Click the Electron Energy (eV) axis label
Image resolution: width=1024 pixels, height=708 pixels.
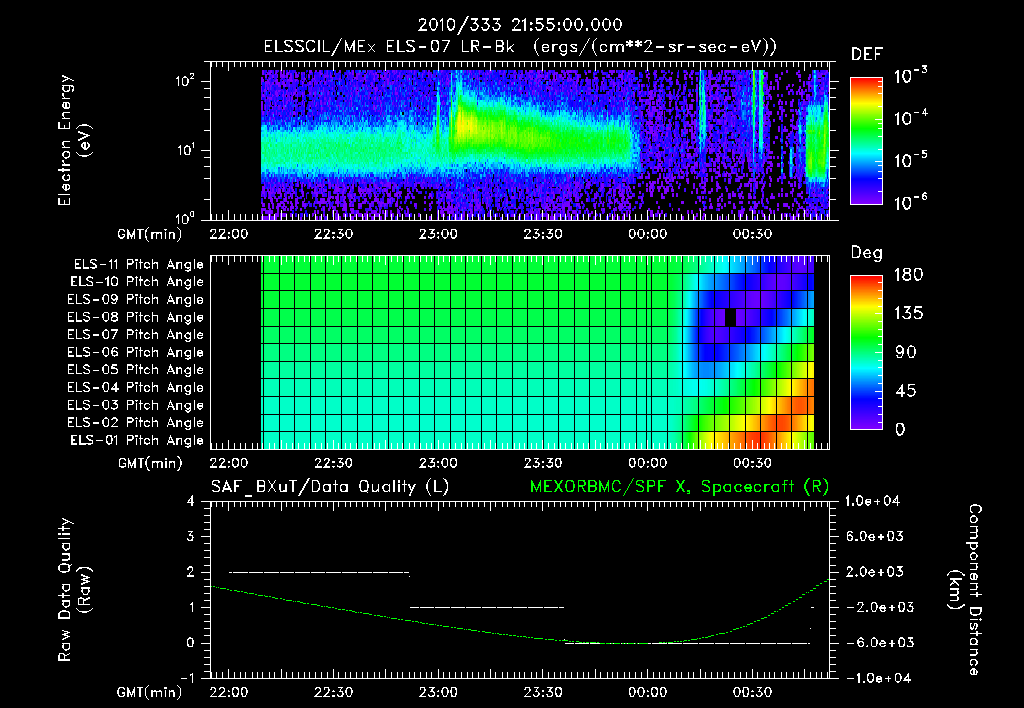click(75, 140)
